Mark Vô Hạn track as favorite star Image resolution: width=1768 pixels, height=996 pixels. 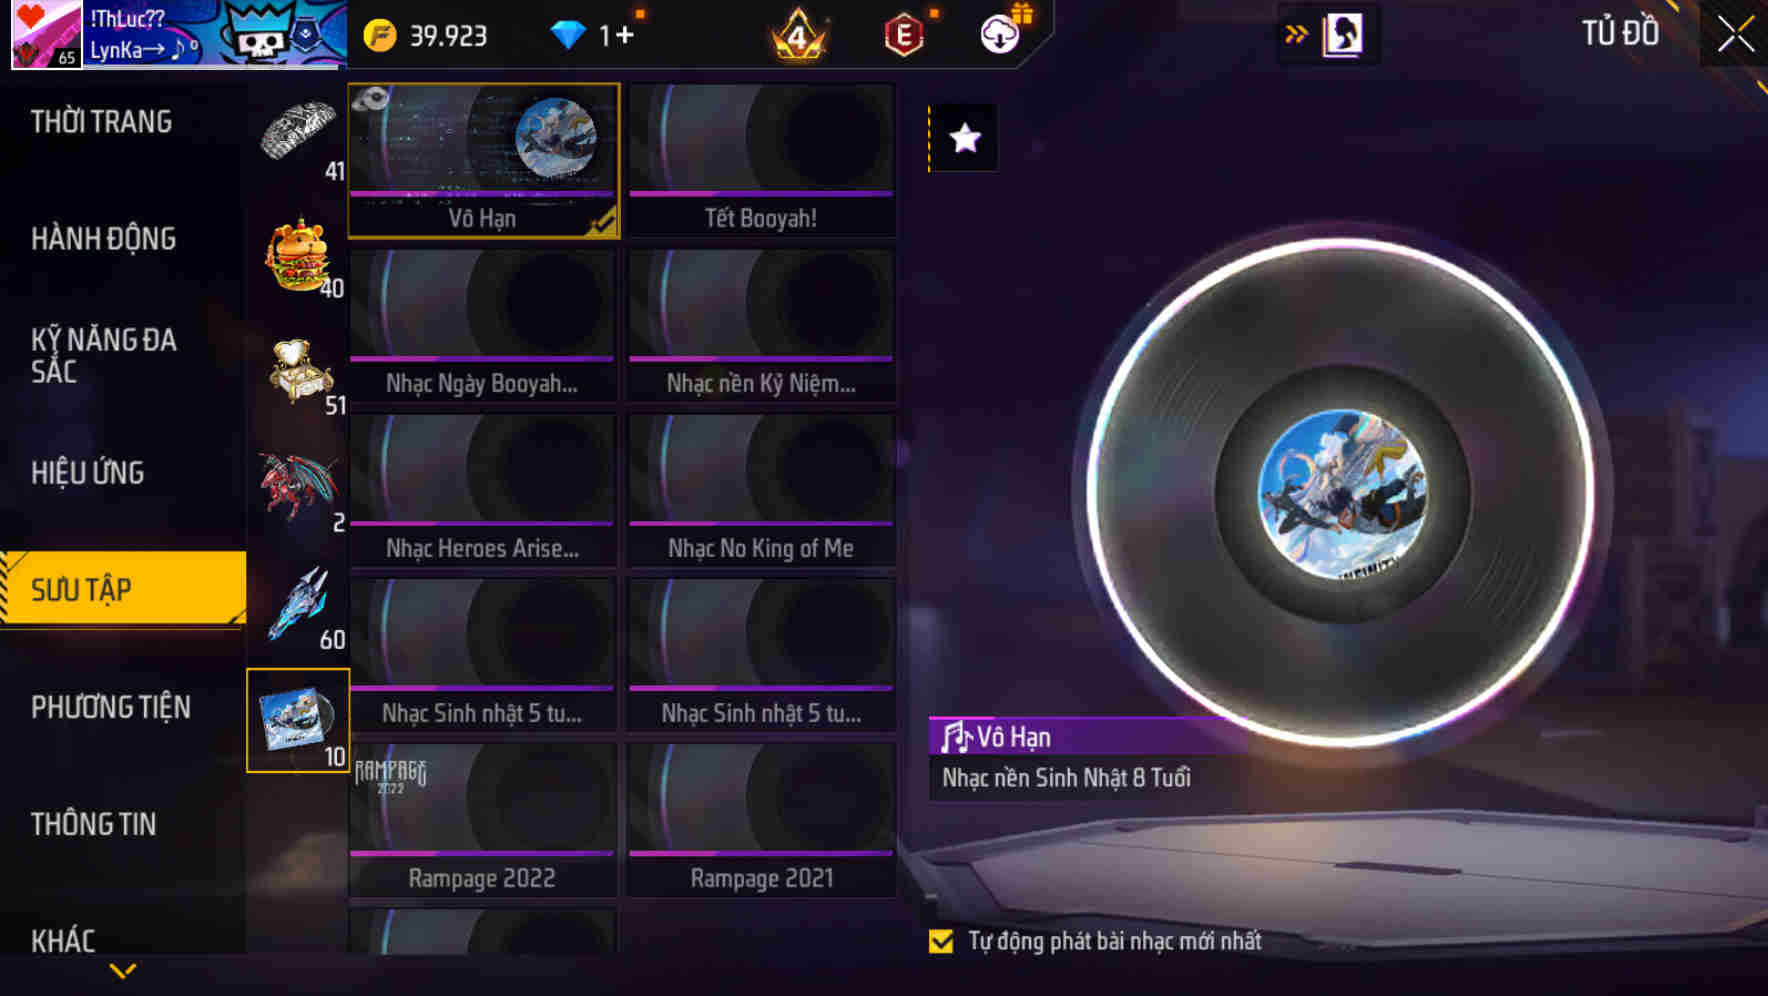pyautogui.click(x=964, y=138)
